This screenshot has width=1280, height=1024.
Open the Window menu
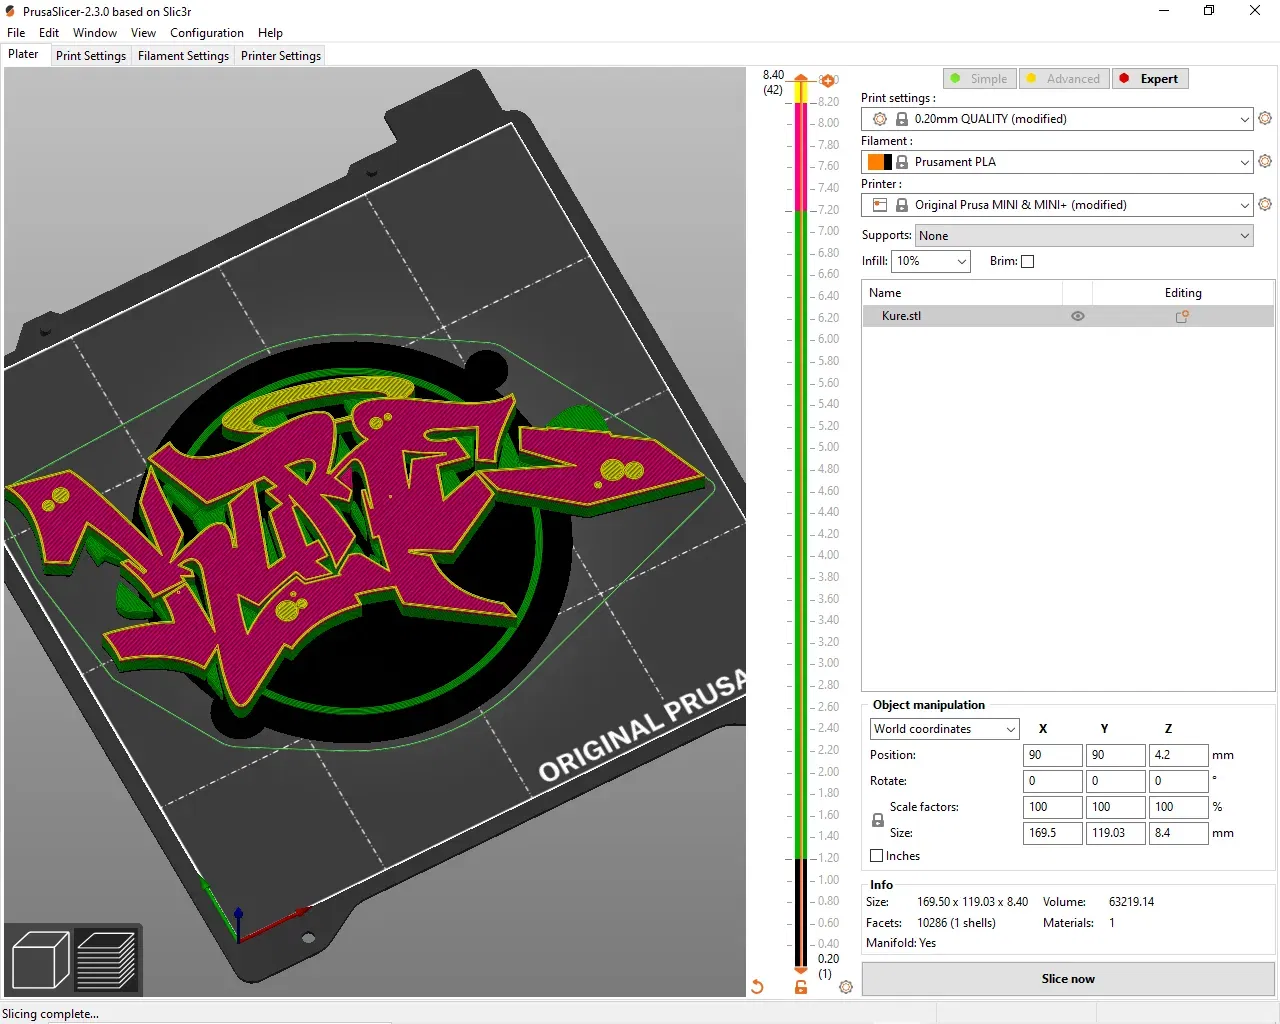pyautogui.click(x=95, y=33)
